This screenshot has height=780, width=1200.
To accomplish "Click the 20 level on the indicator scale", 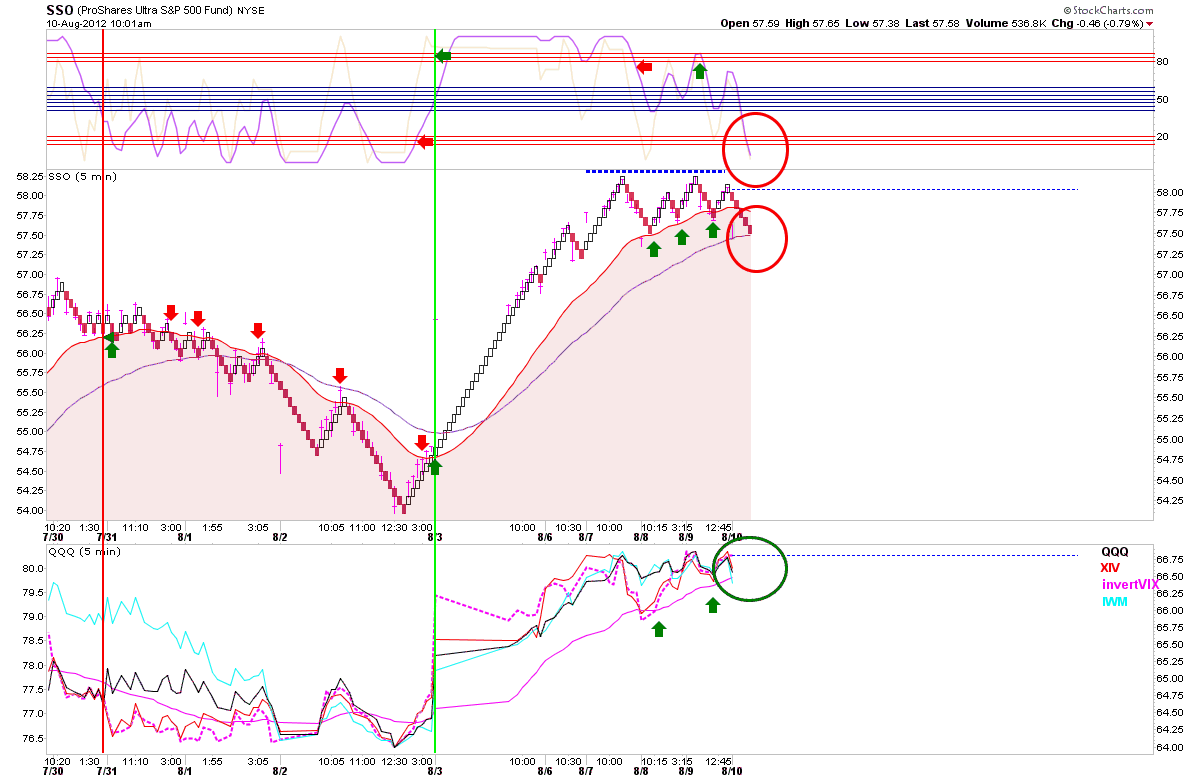I will [1163, 137].
